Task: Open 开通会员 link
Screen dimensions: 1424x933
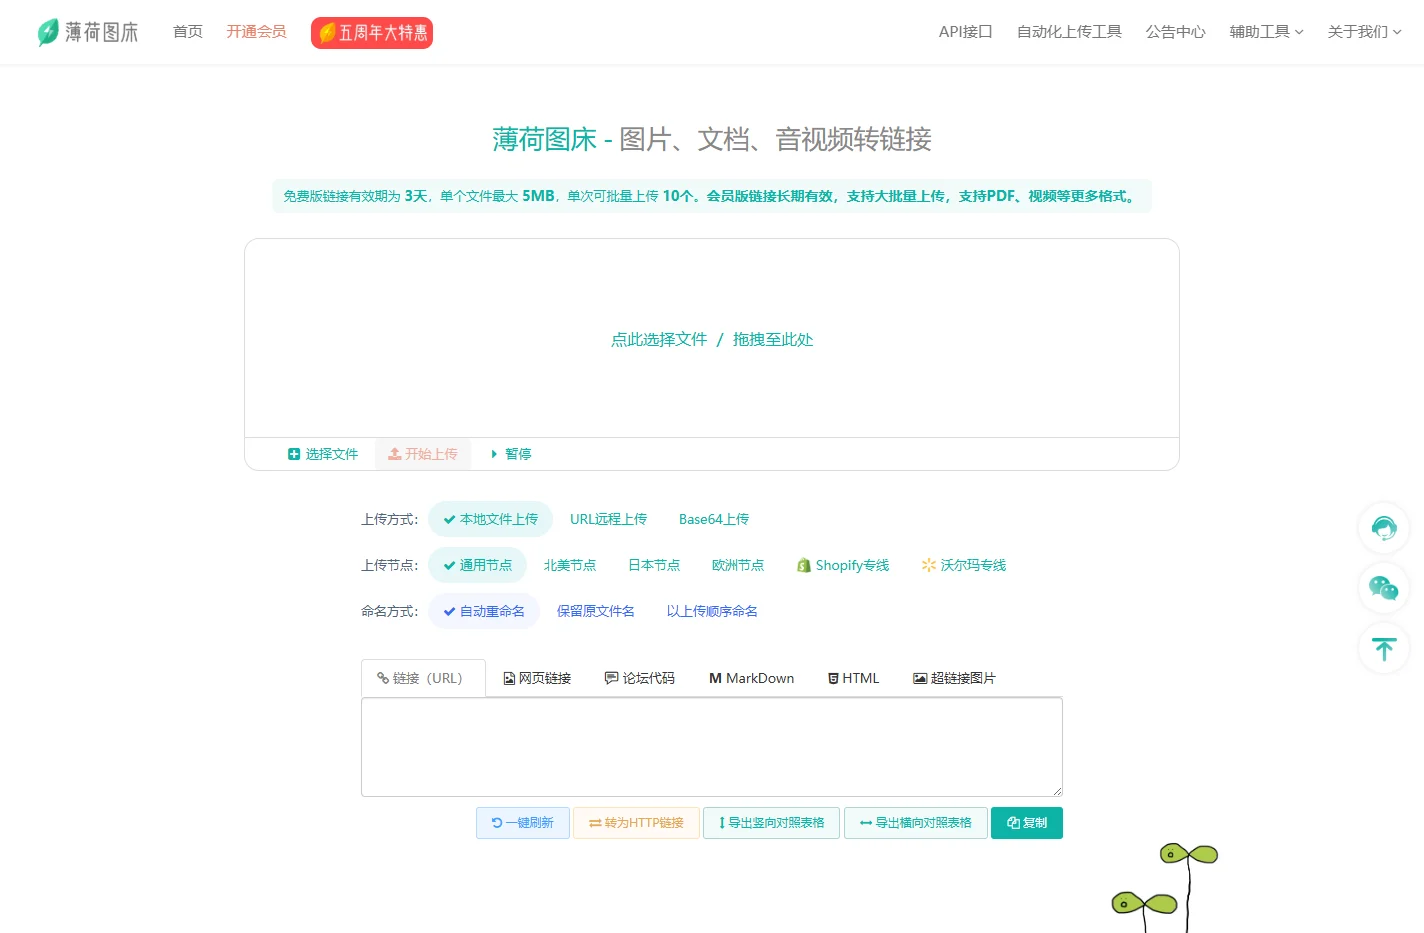Action: (256, 32)
